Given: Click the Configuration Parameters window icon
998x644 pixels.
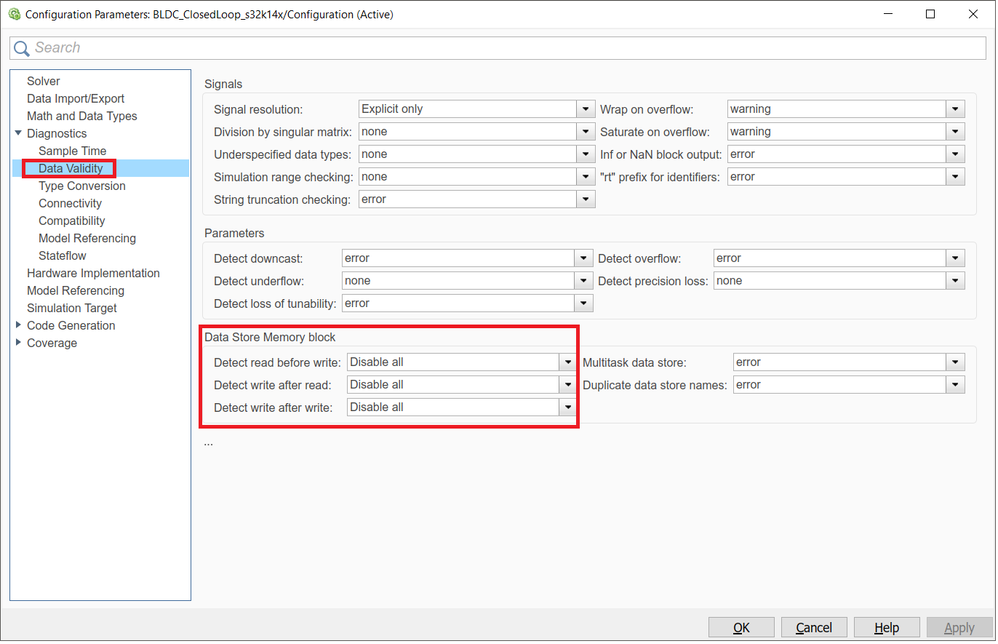Looking at the screenshot, I should point(14,14).
